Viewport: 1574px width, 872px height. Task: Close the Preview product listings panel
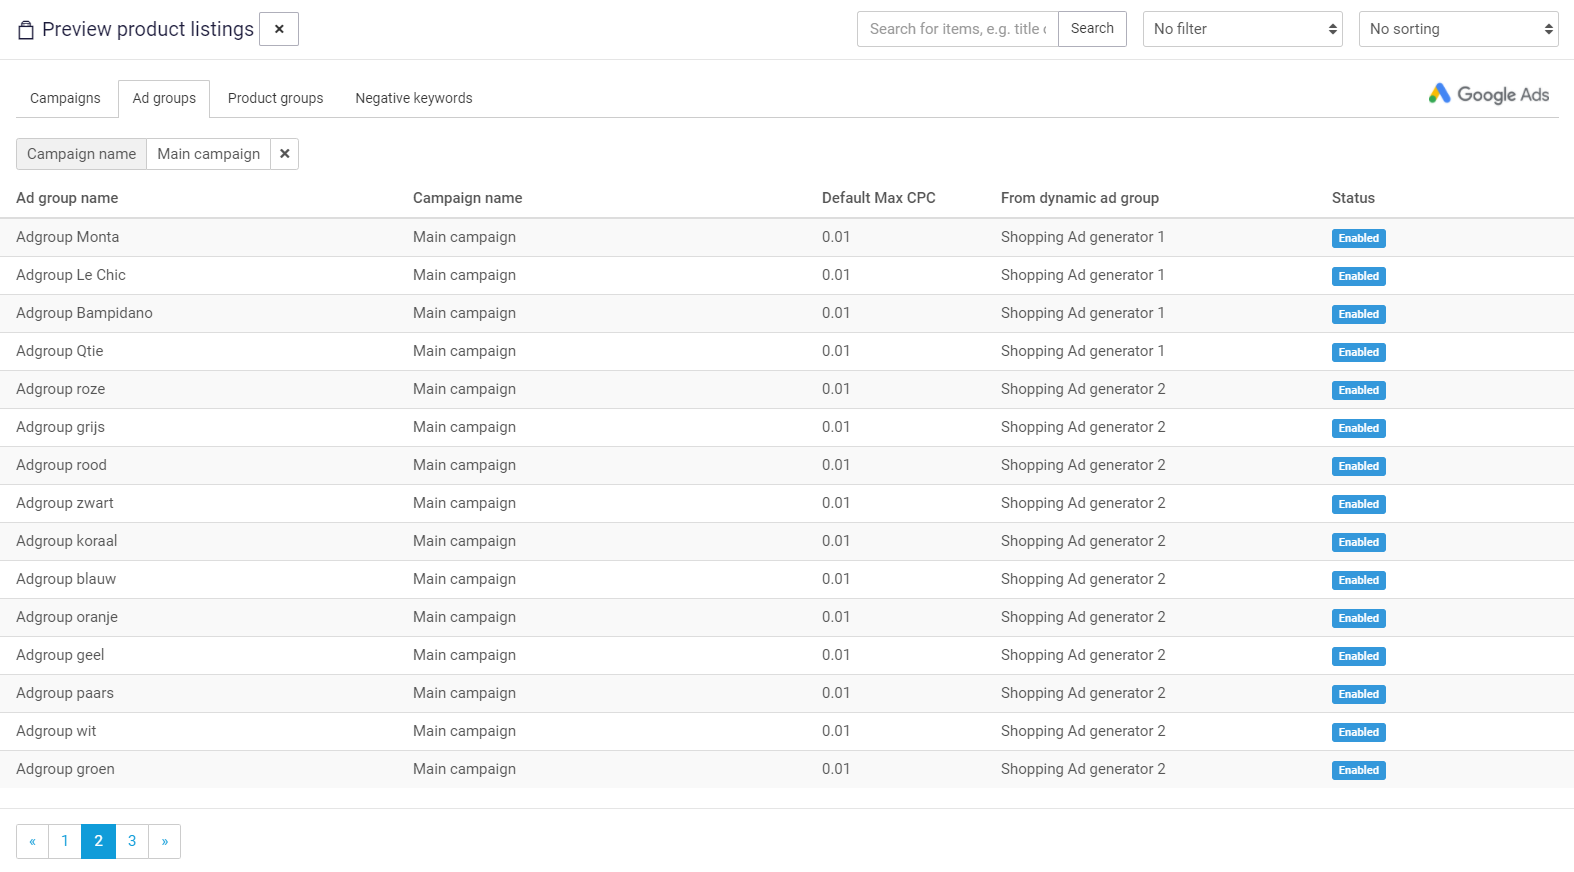point(279,29)
